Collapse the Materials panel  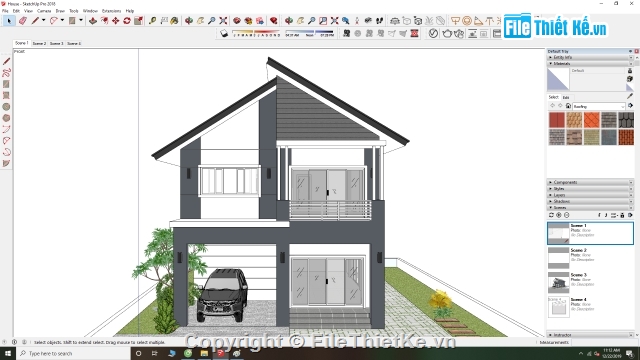click(x=589, y=64)
